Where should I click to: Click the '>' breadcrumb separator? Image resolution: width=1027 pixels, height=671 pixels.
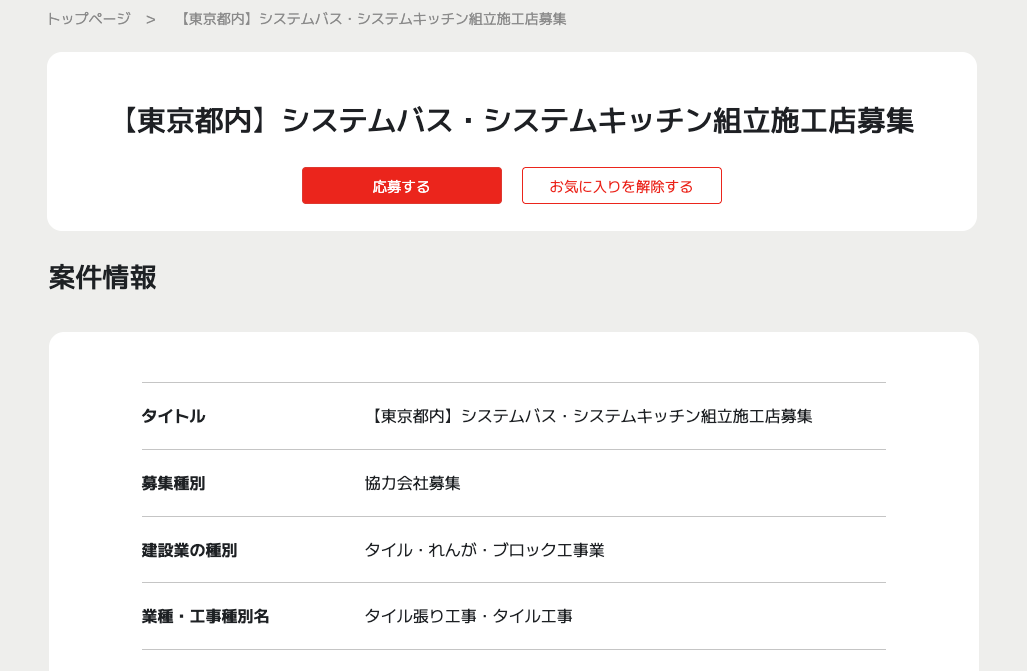pos(151,19)
